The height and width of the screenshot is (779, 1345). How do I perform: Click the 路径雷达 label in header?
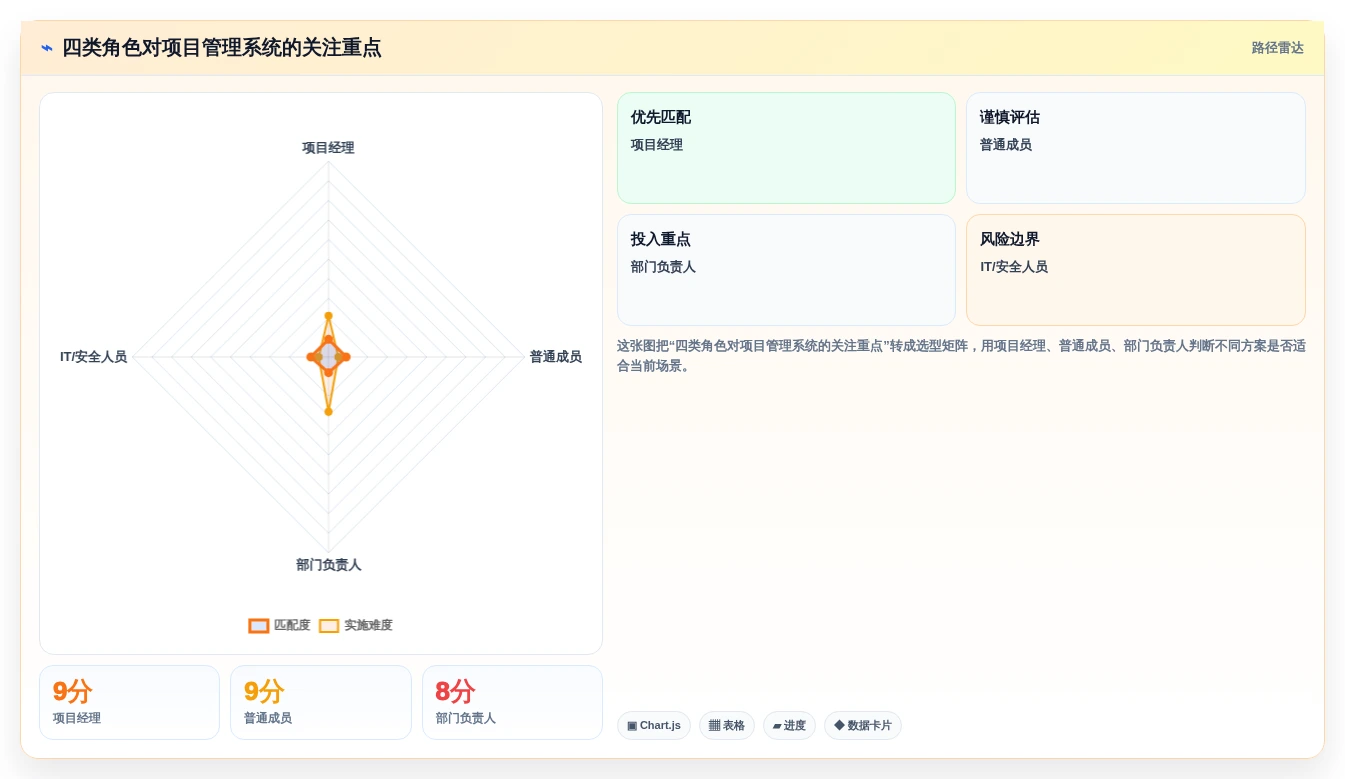click(1277, 48)
